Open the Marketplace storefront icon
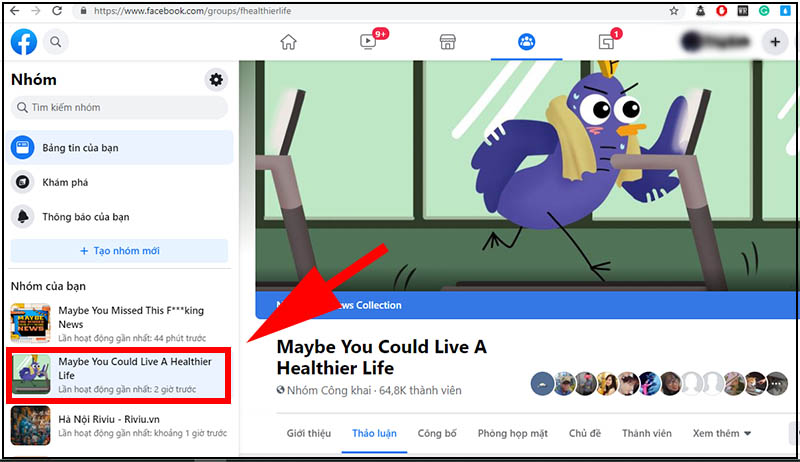 447,42
